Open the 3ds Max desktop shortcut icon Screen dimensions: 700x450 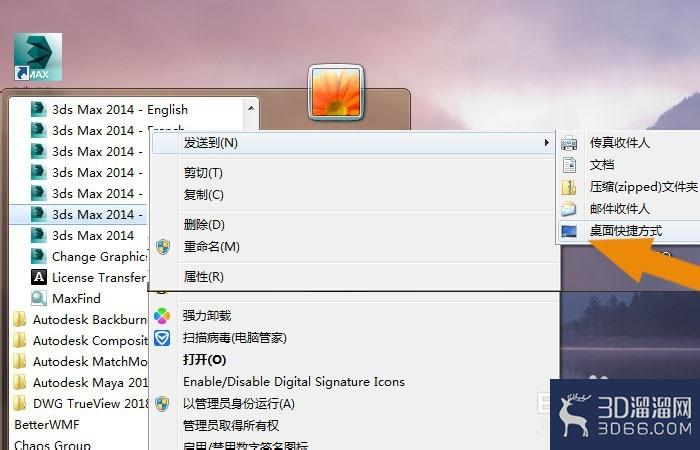pyautogui.click(x=38, y=57)
